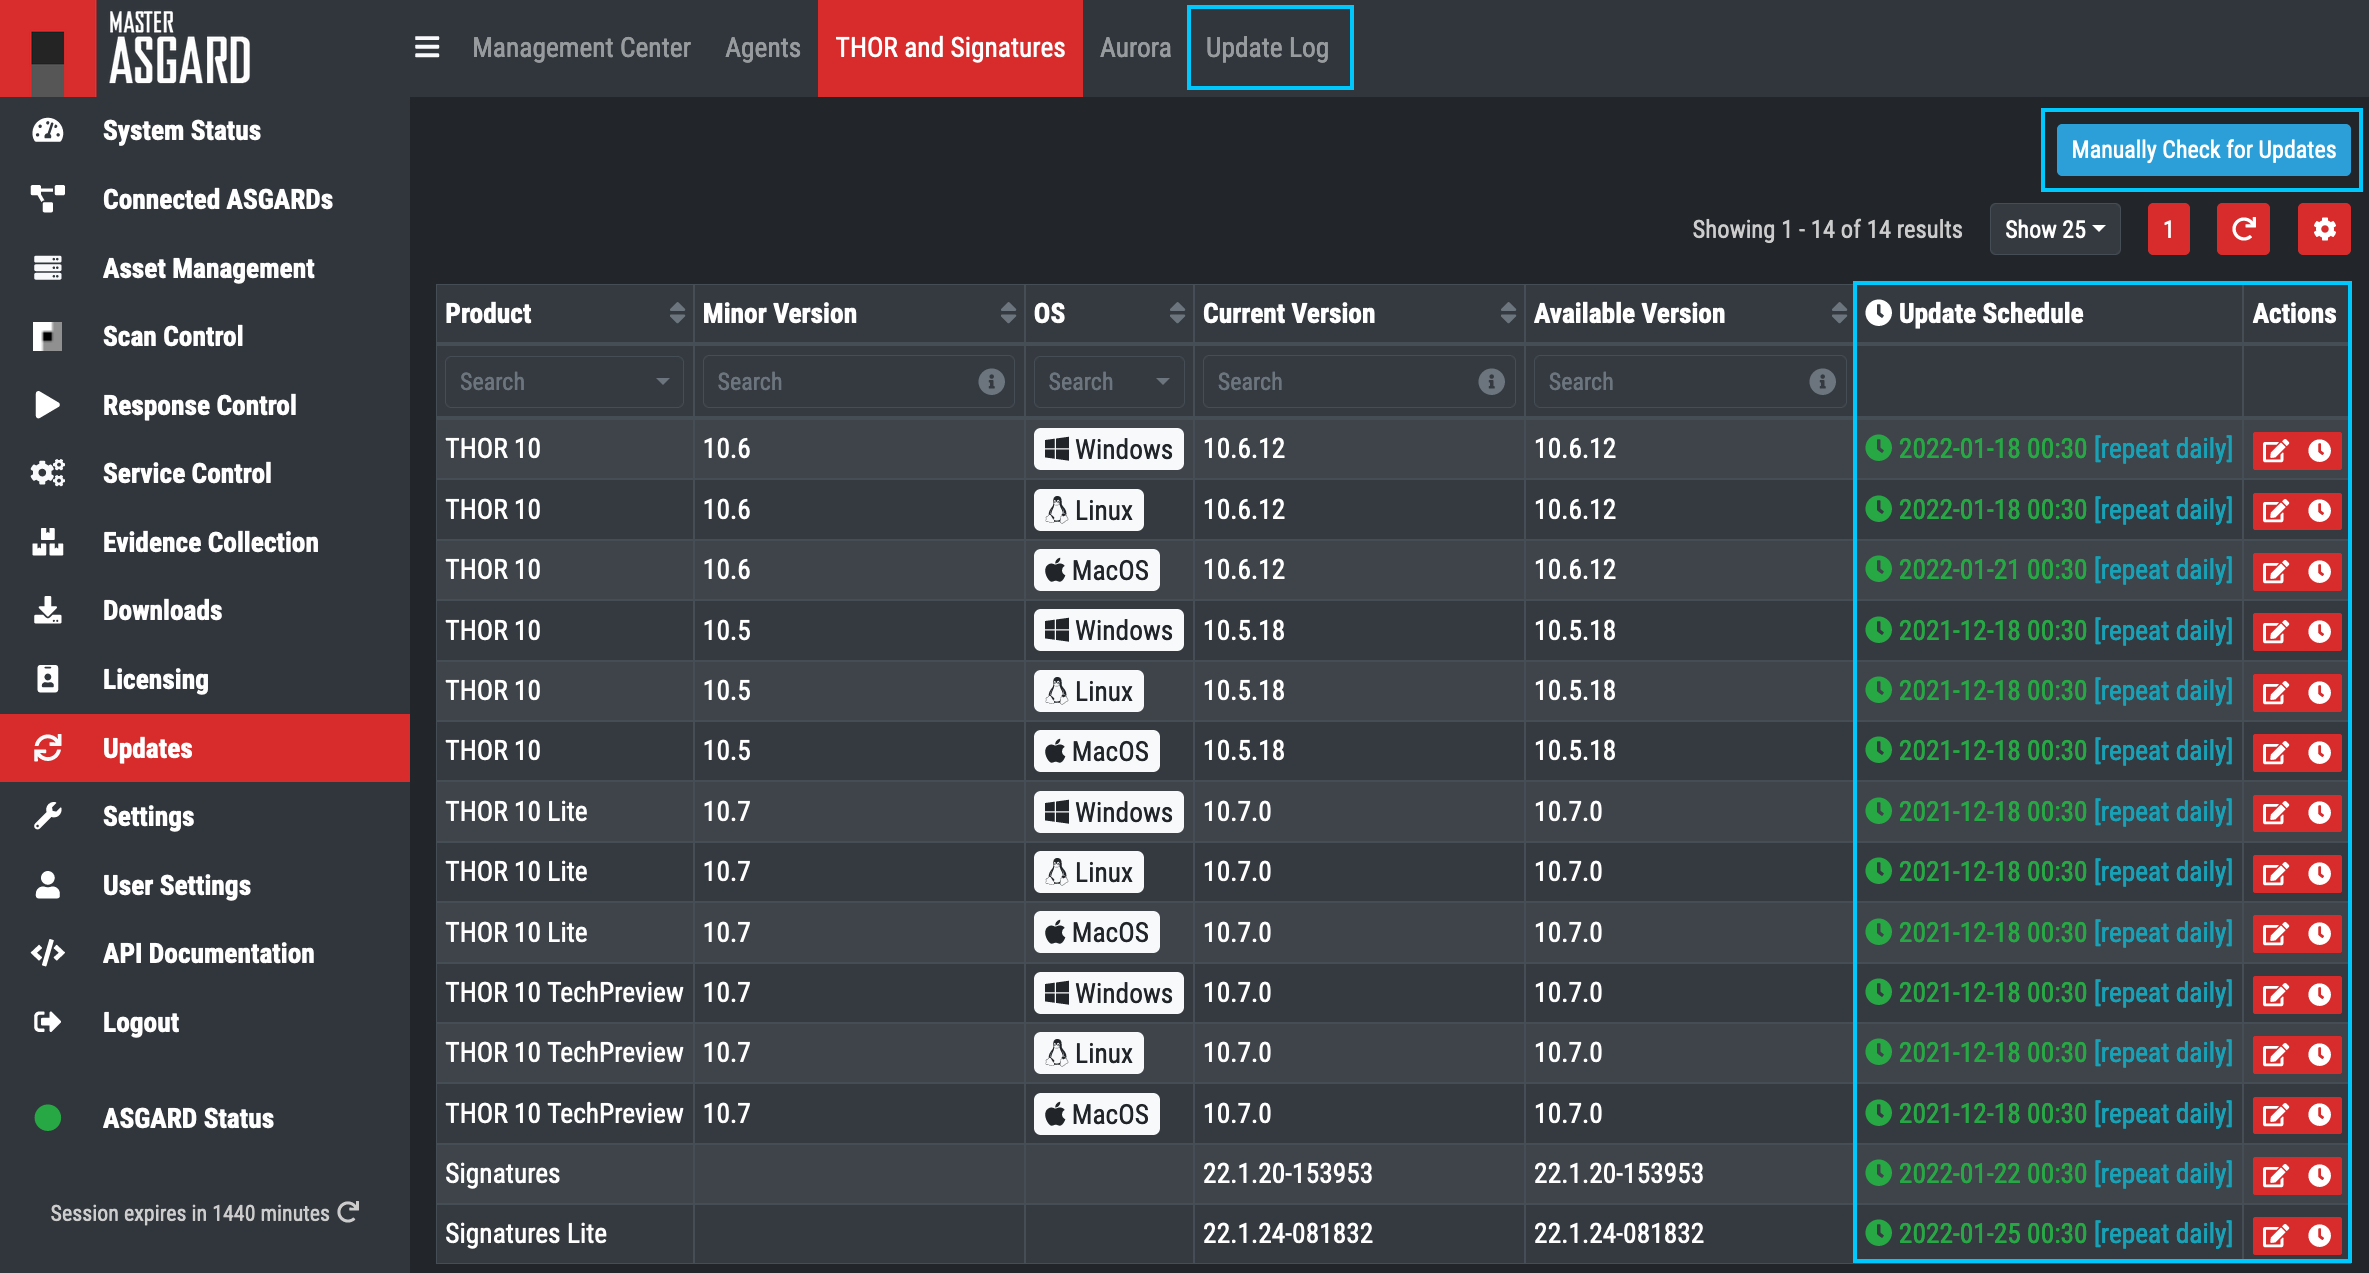Switch to the Update Log tab

[1267, 47]
